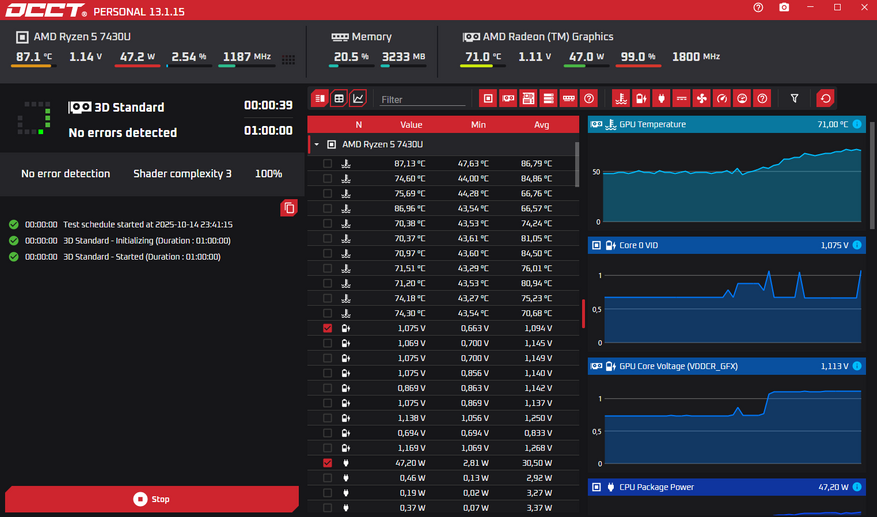
Task: Uncheck the 1,075 V / 0,663 V row
Action: pos(327,328)
